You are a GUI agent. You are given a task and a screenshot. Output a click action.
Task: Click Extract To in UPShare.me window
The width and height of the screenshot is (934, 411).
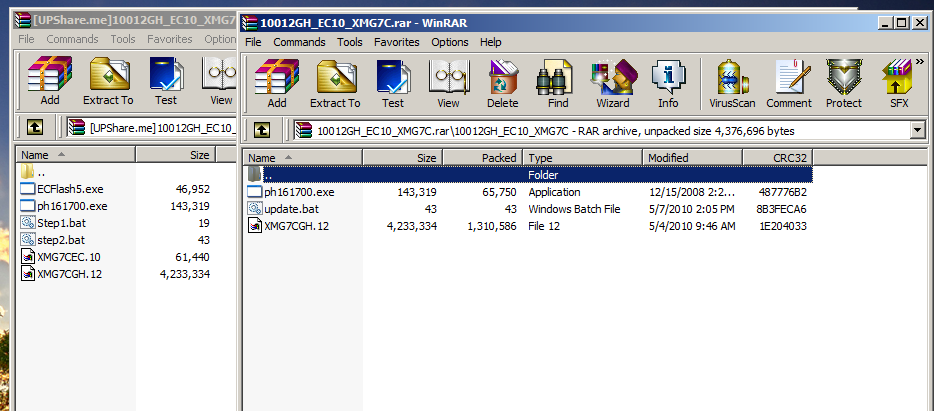click(x=108, y=81)
